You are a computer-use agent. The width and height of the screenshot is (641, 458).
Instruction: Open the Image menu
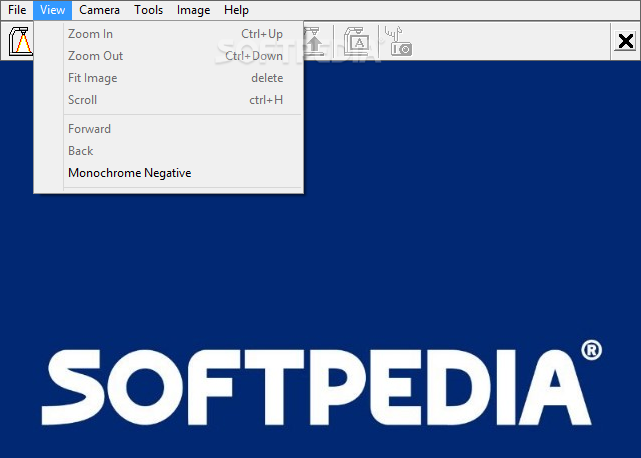tap(193, 10)
